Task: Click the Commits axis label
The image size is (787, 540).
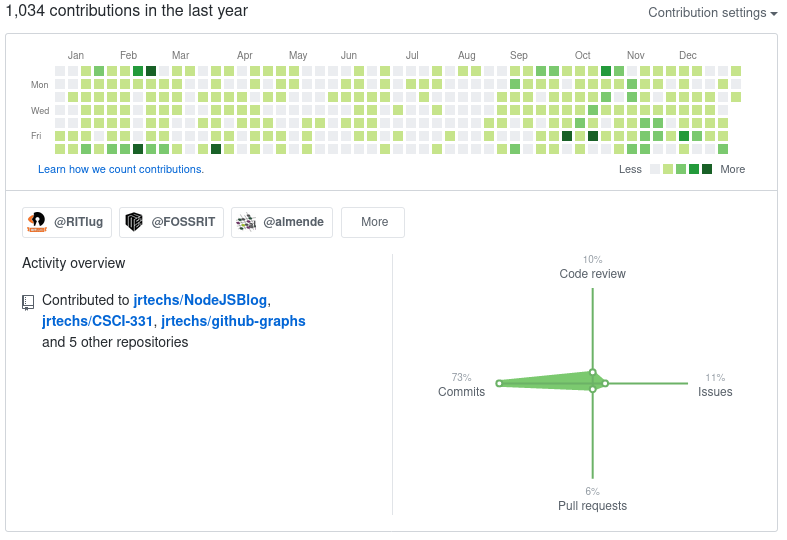Action: click(x=461, y=392)
